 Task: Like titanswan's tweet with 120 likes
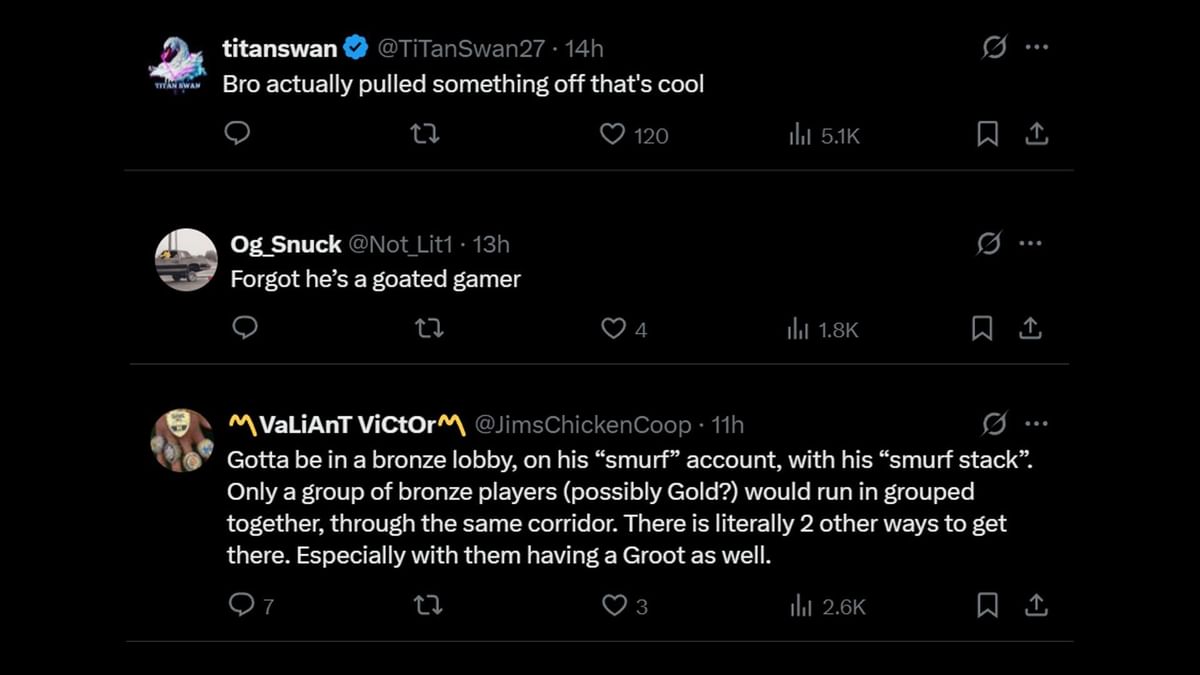(x=612, y=134)
